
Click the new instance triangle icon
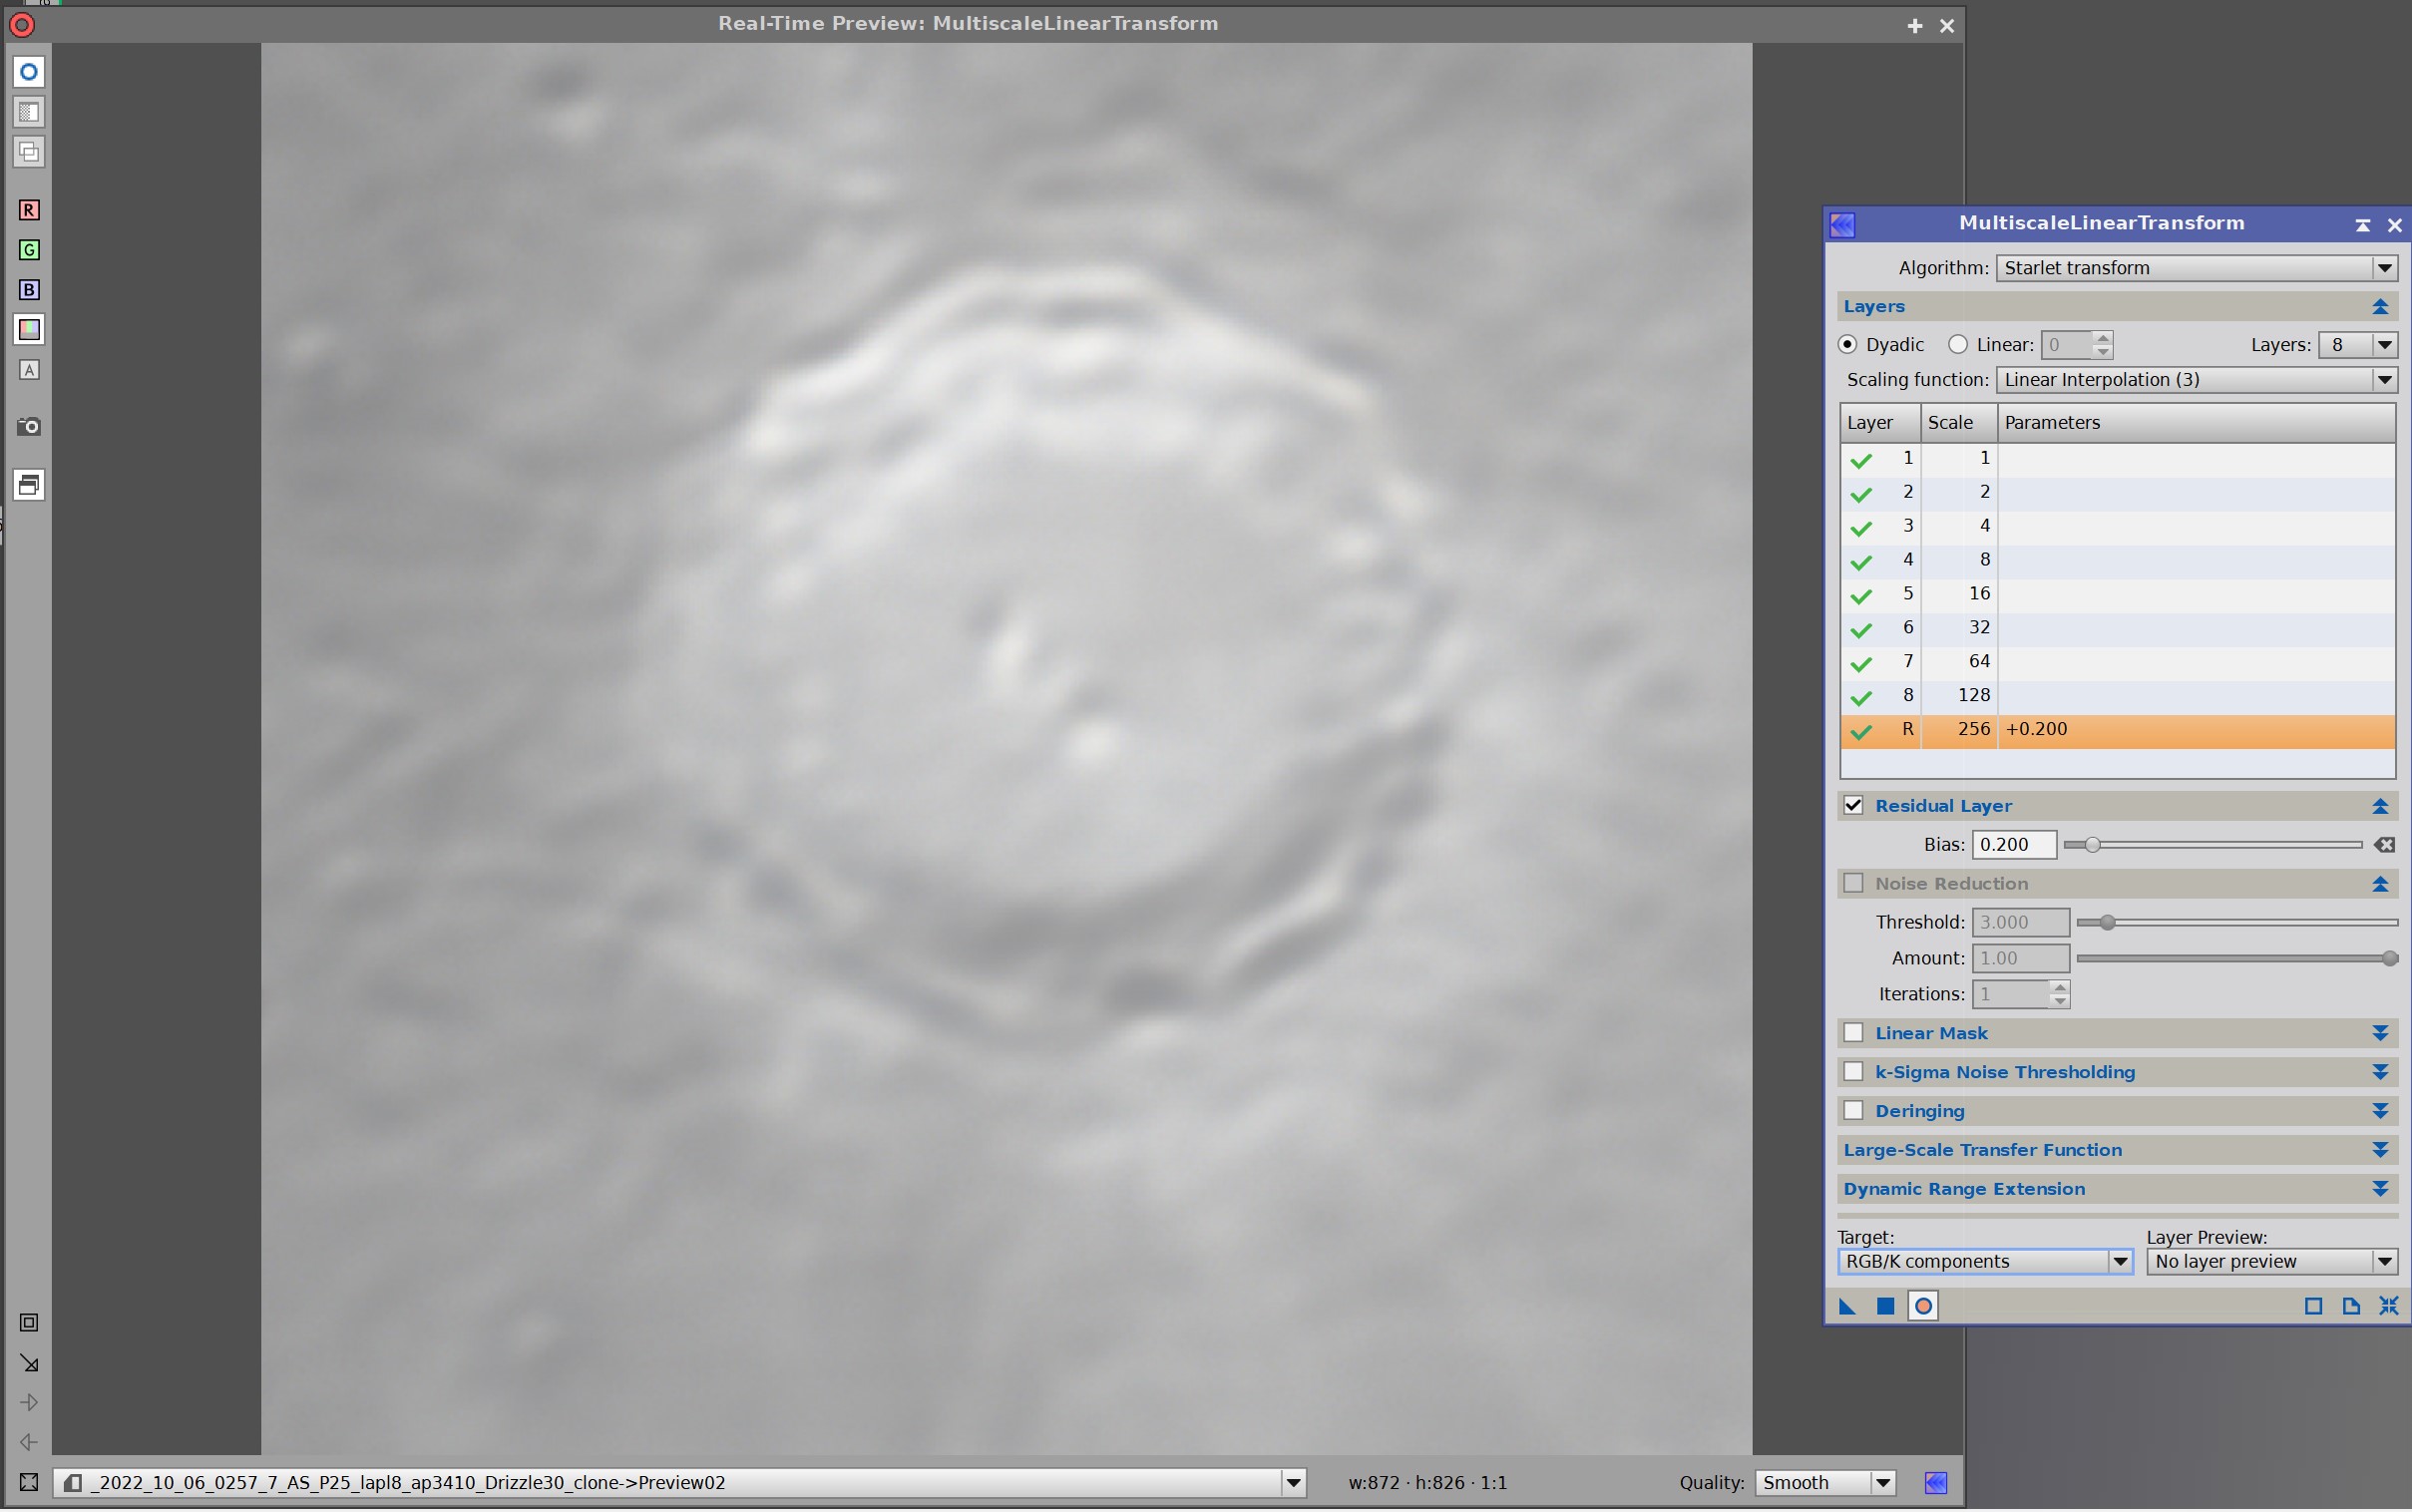[1847, 1306]
